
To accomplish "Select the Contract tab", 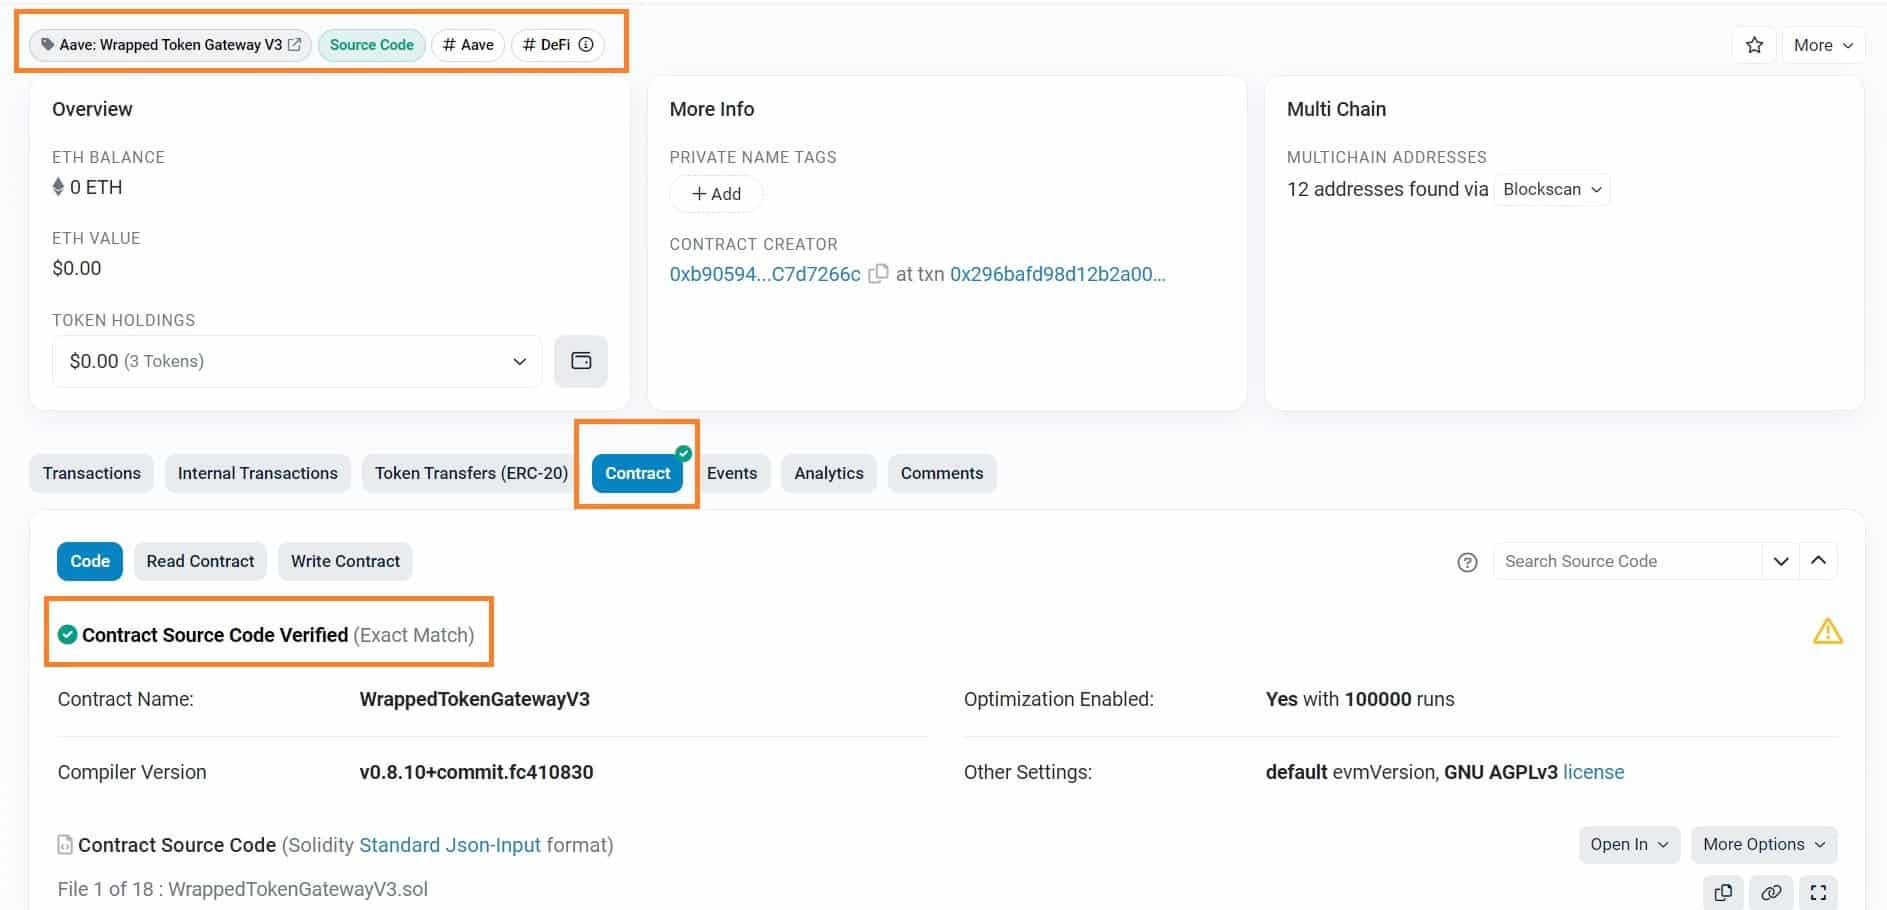I will pos(638,473).
